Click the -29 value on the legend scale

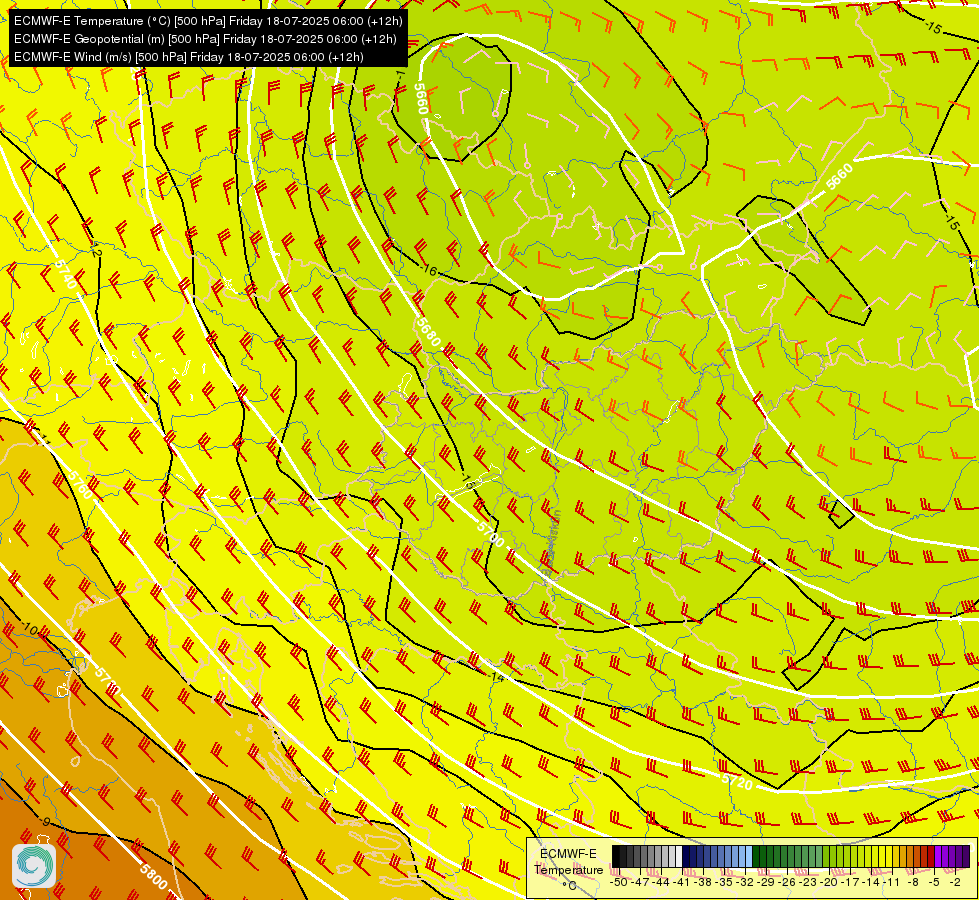767,882
